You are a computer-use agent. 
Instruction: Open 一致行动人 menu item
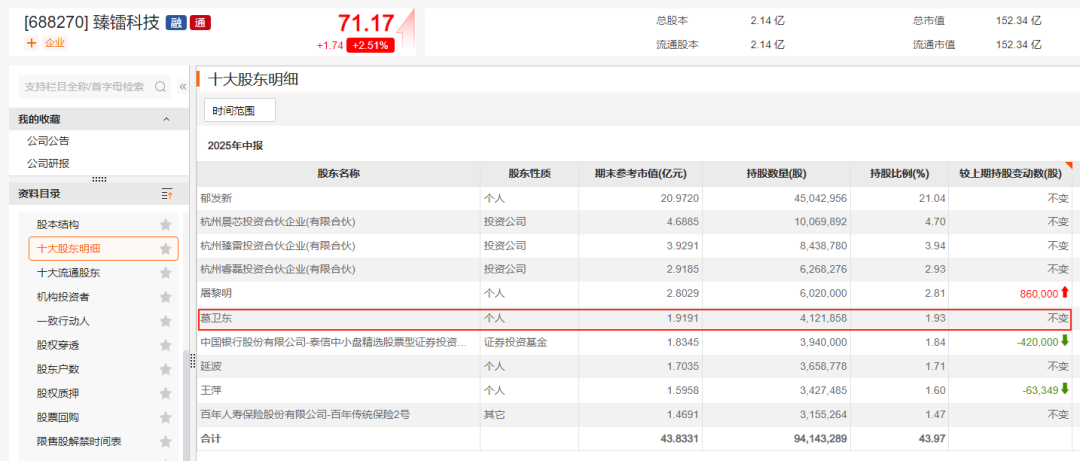click(x=63, y=321)
